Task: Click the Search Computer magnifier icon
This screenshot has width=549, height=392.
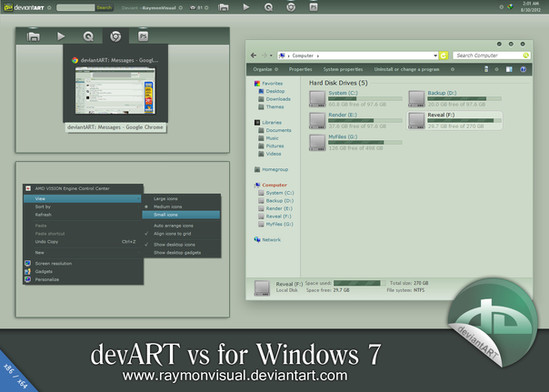Action: coord(526,55)
